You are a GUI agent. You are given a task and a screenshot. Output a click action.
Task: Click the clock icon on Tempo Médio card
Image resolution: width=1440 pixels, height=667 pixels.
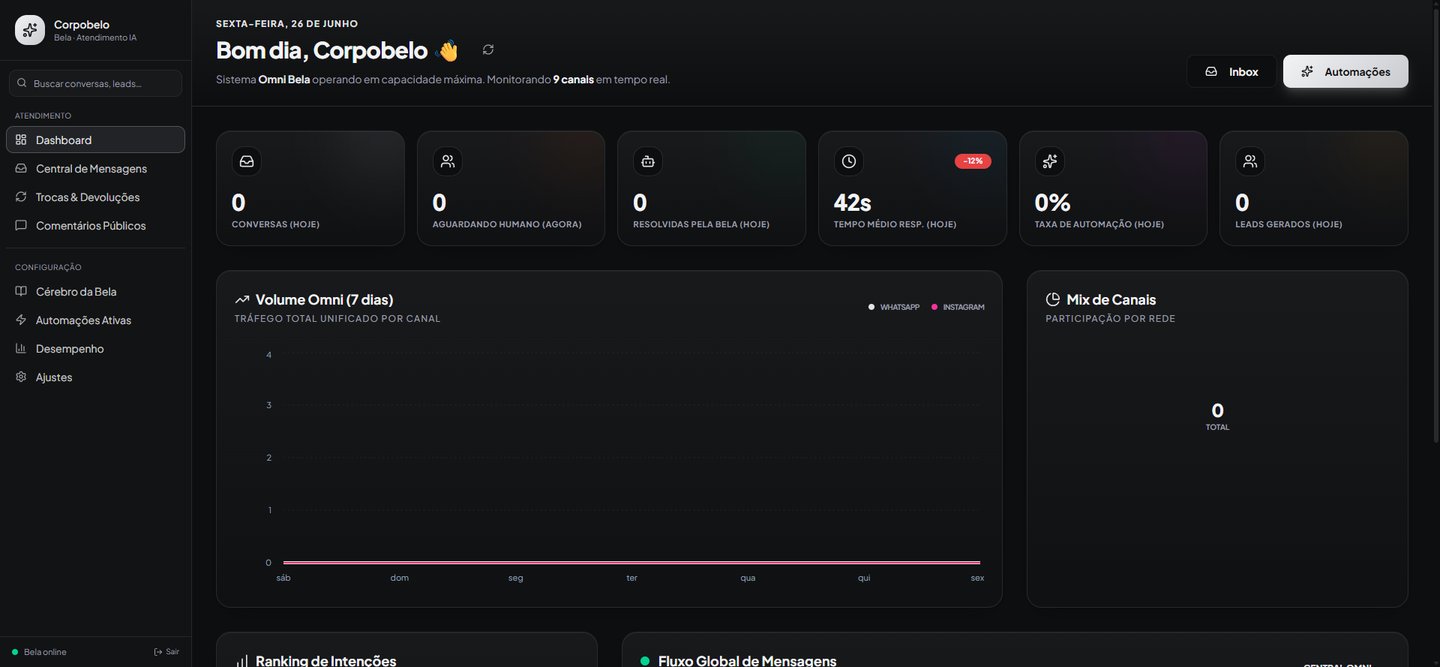click(849, 161)
